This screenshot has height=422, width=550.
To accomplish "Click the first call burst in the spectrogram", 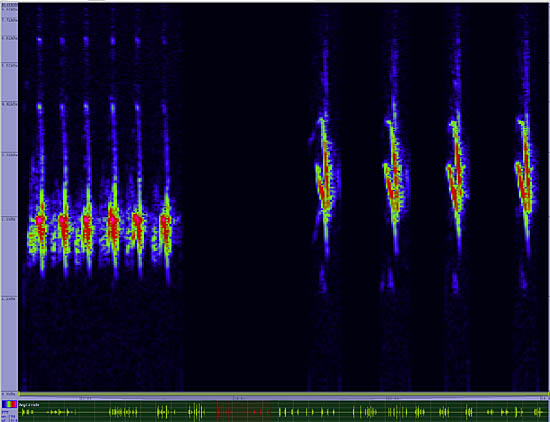I will point(41,222).
